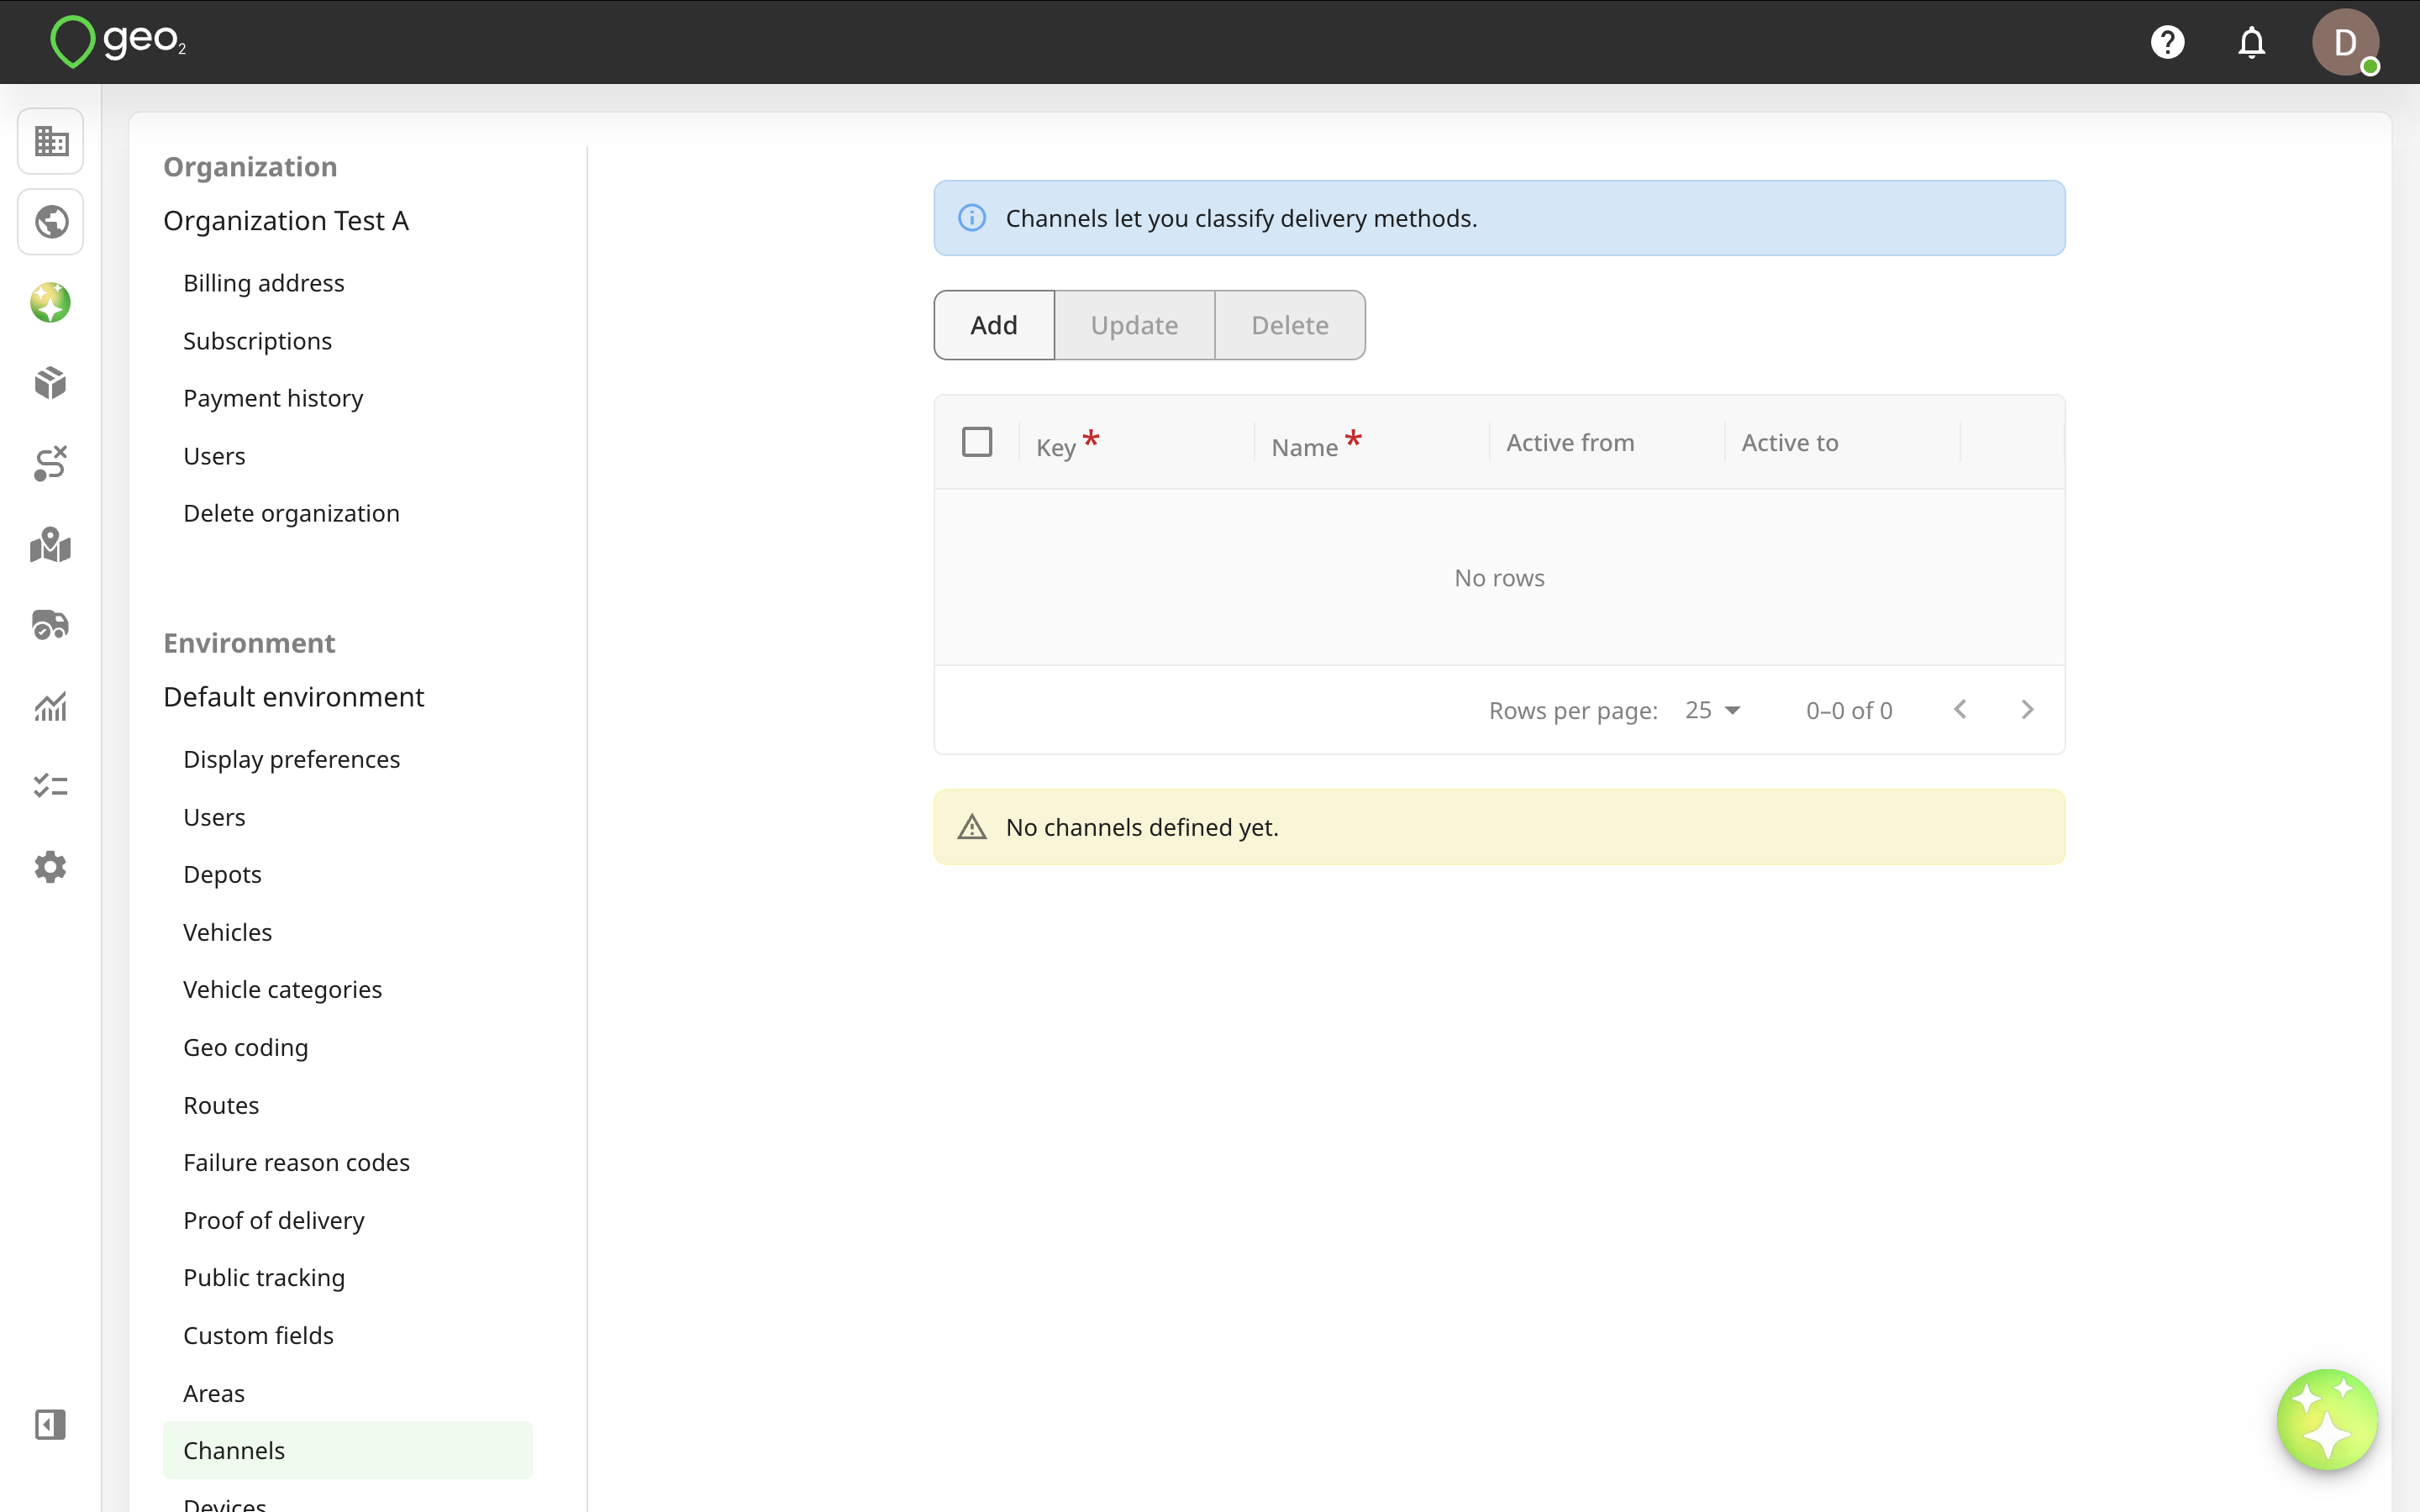Viewport: 2420px width, 1512px height.
Task: Open the settings gear icon in sidebar
Action: pos(51,867)
